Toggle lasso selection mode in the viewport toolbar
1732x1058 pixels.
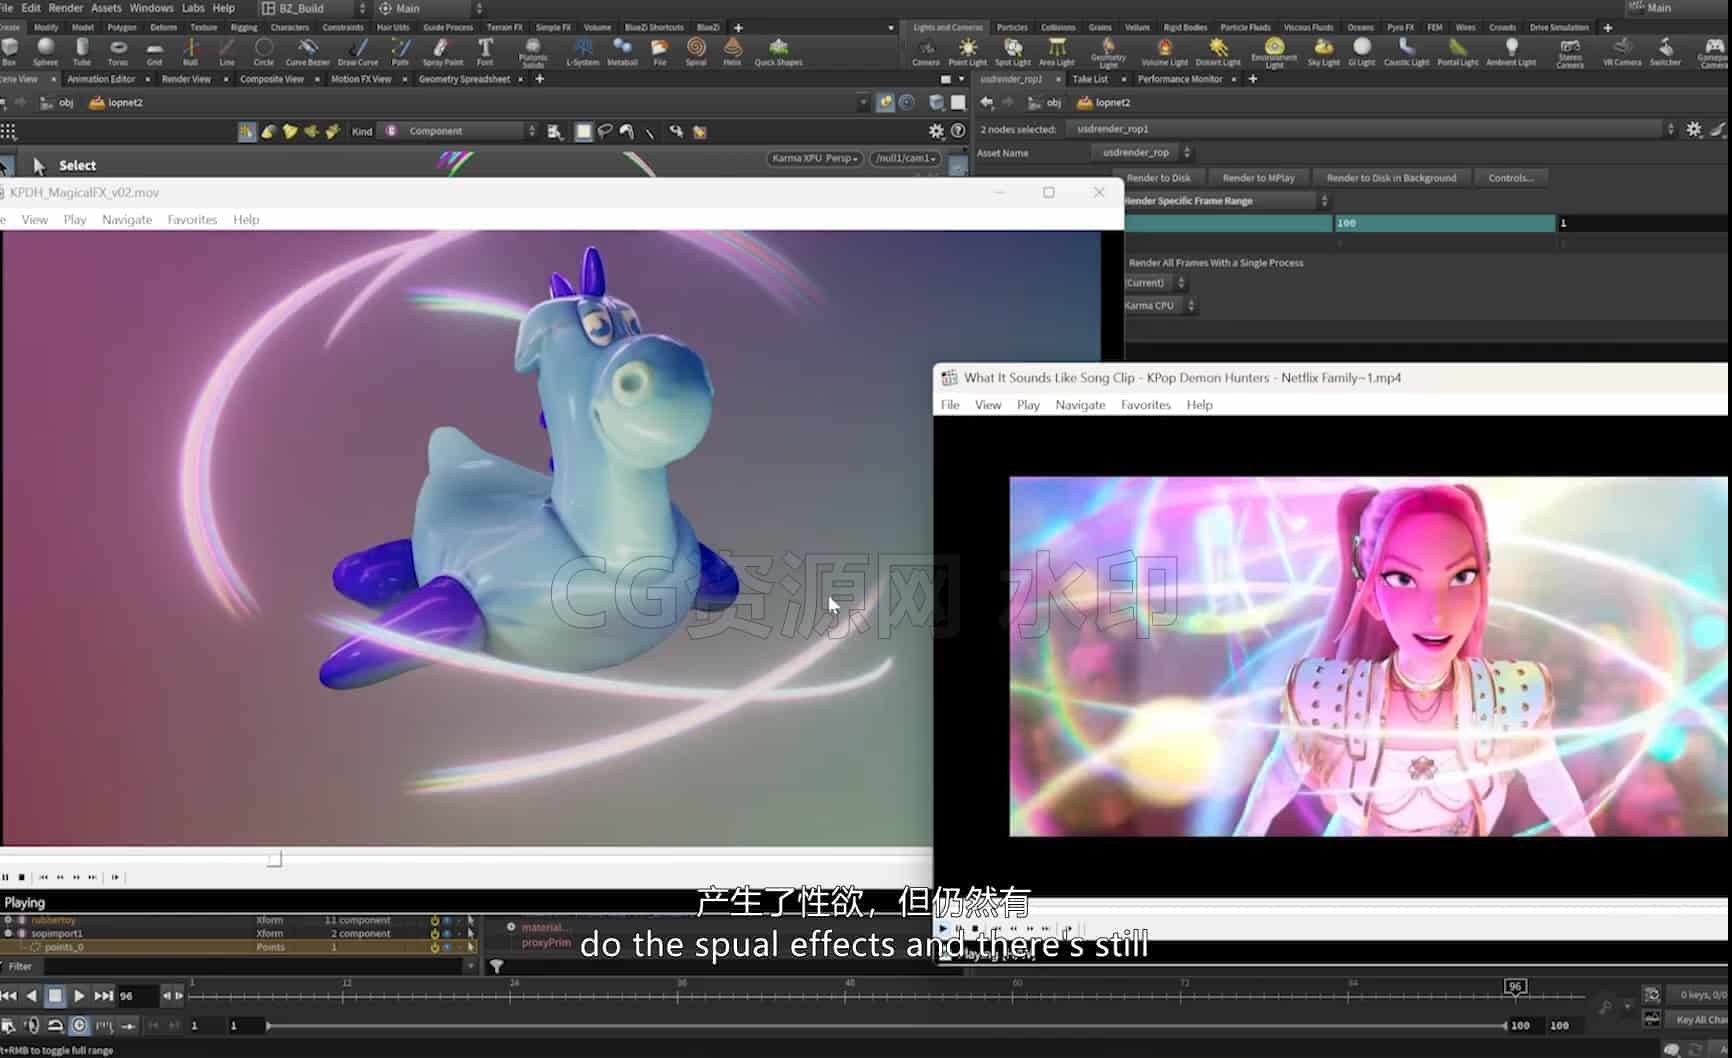pos(605,131)
